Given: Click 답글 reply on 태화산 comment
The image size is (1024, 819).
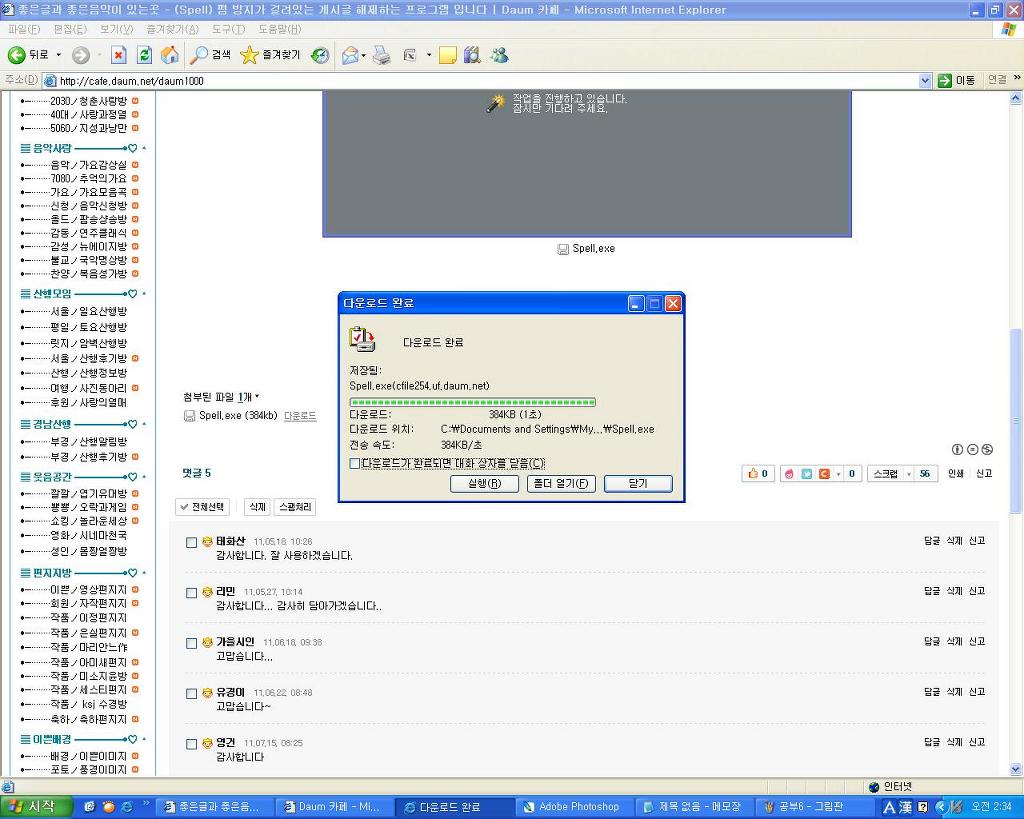Looking at the screenshot, I should (932, 541).
